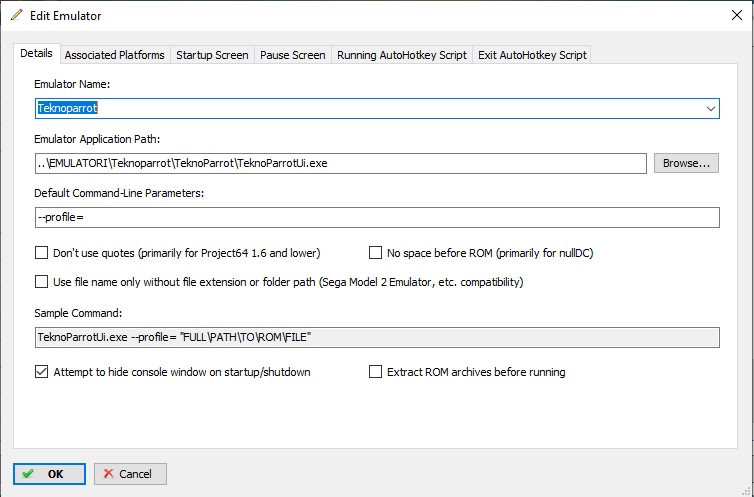Close the Edit Emulator dialog

736,15
